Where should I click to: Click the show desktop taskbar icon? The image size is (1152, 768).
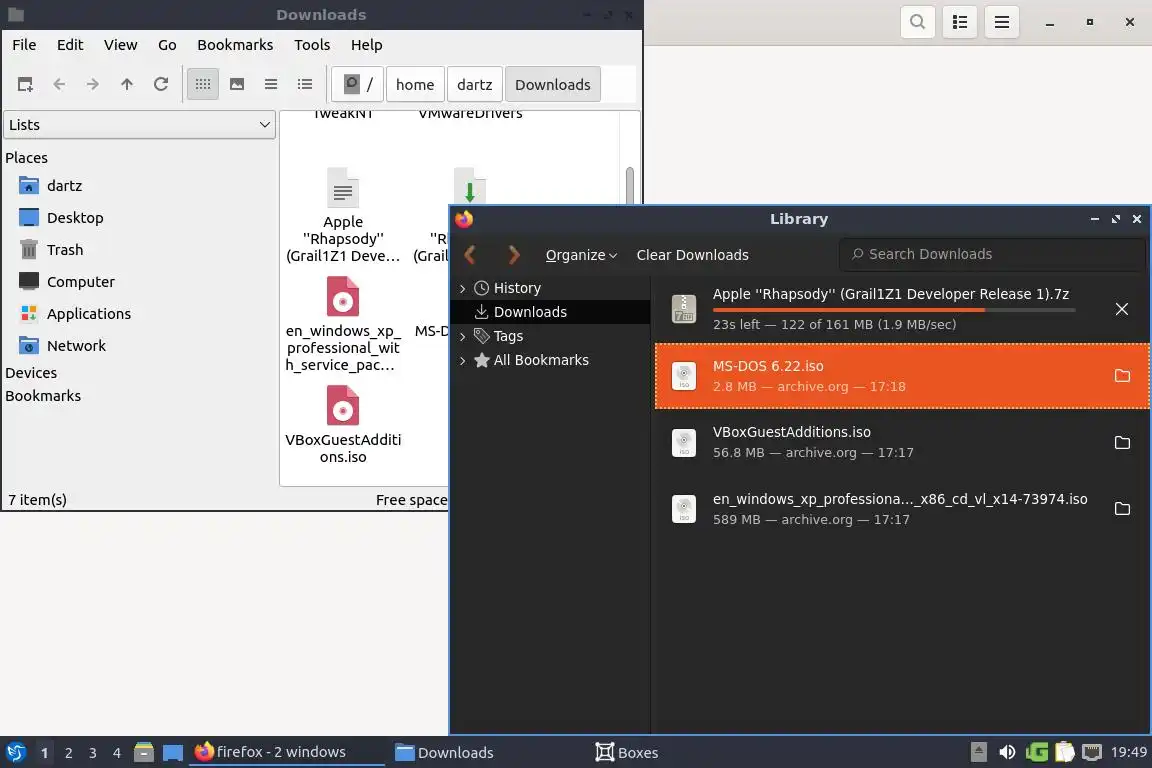click(173, 753)
